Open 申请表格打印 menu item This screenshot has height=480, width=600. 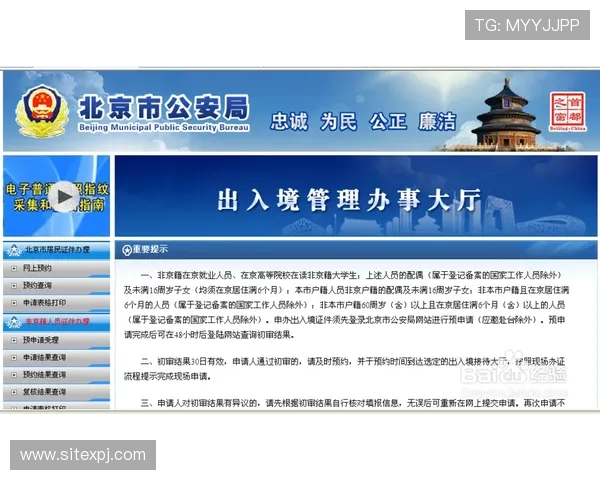click(x=56, y=303)
